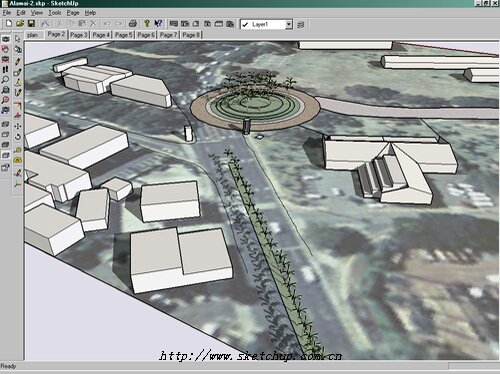Switch to the Page 3 tab
This screenshot has height=374, width=500.
click(79, 35)
